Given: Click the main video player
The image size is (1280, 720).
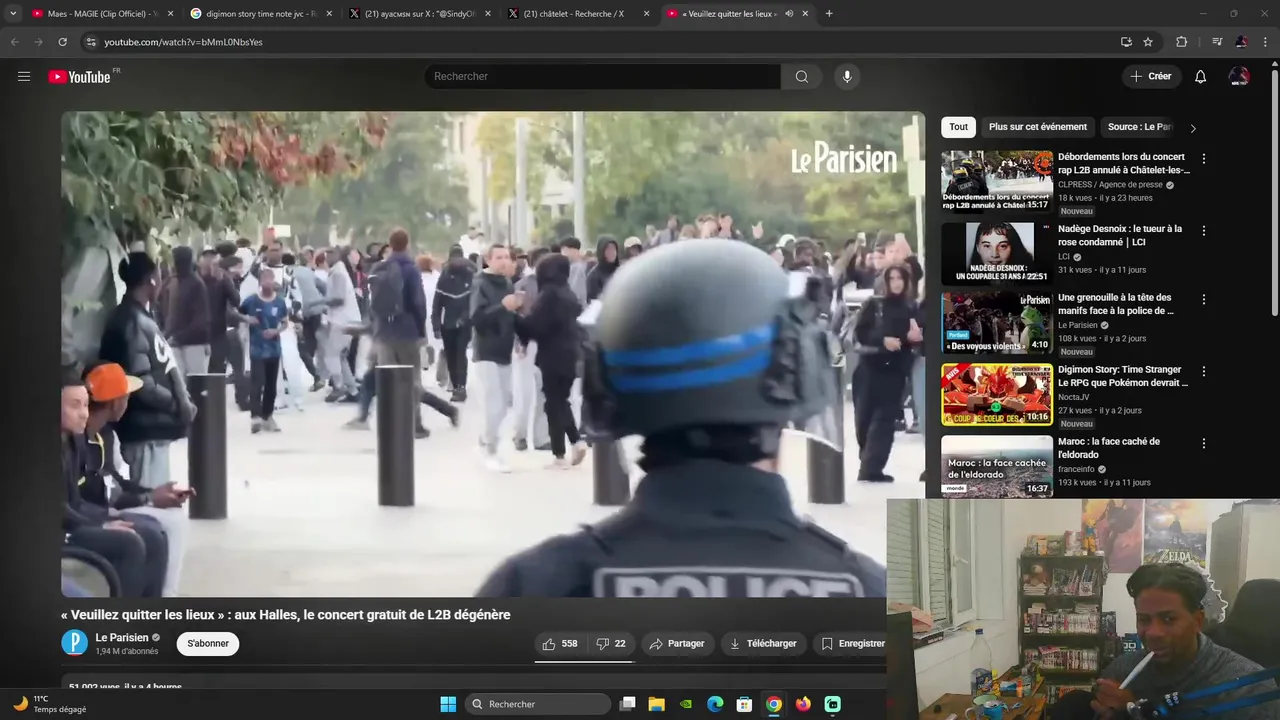Looking at the screenshot, I should point(493,354).
